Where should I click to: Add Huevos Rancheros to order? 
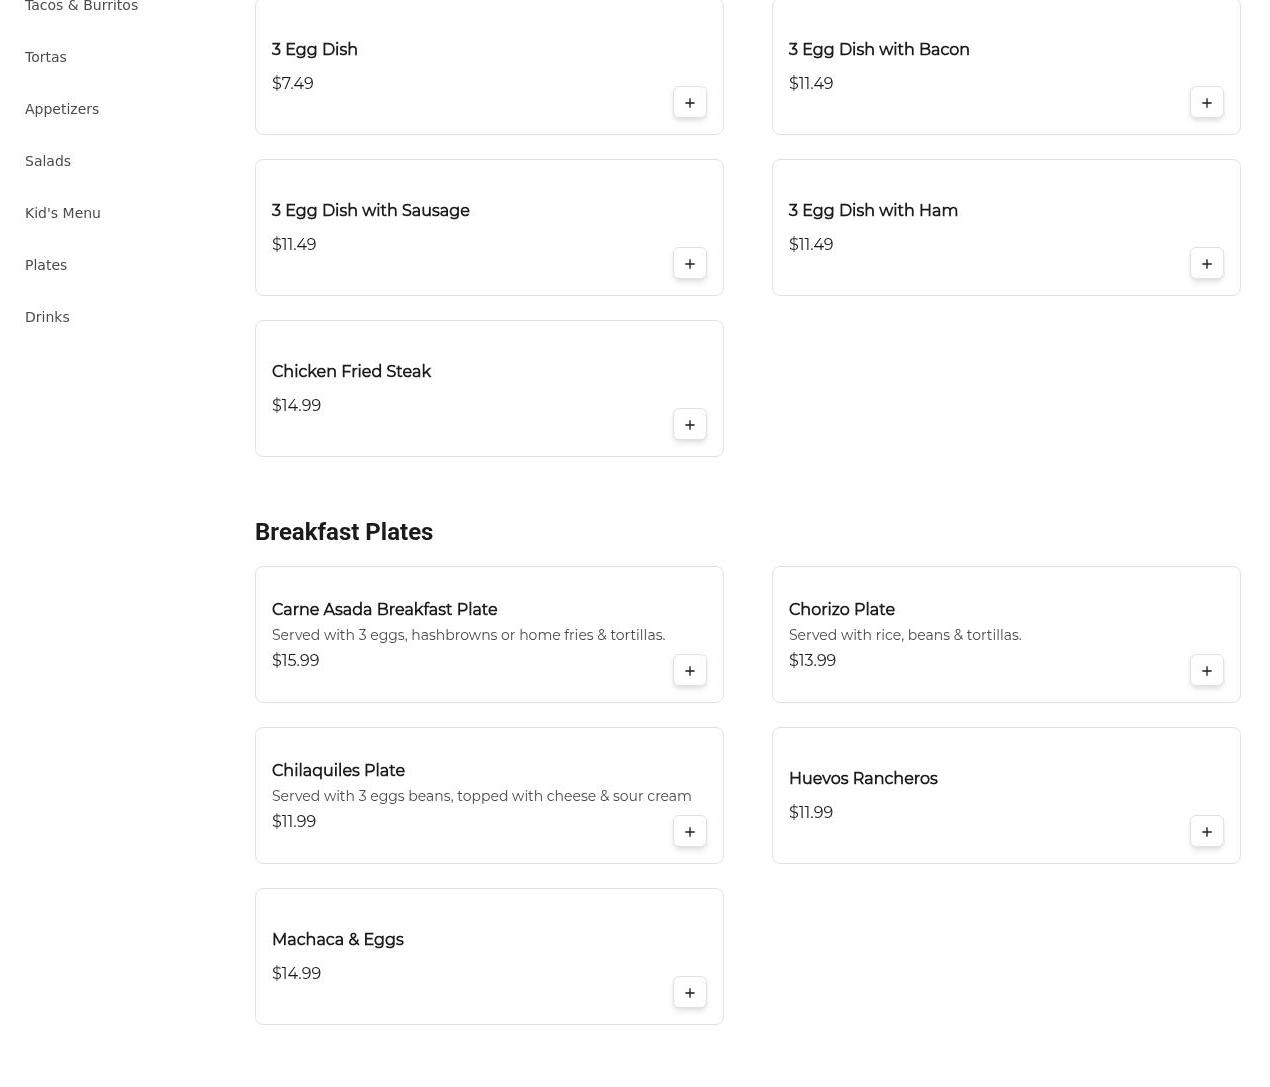point(1206,832)
